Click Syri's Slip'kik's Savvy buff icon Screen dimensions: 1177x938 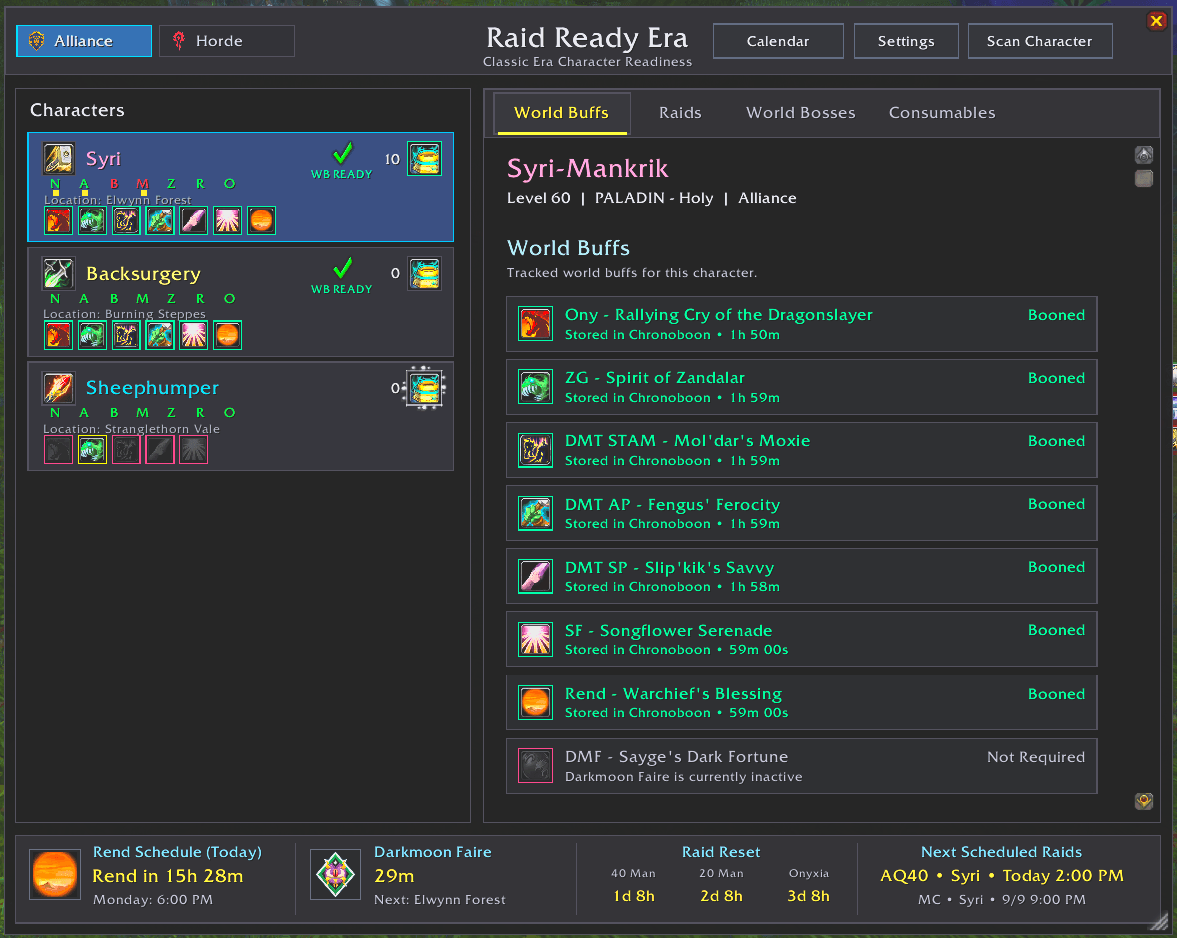click(194, 221)
